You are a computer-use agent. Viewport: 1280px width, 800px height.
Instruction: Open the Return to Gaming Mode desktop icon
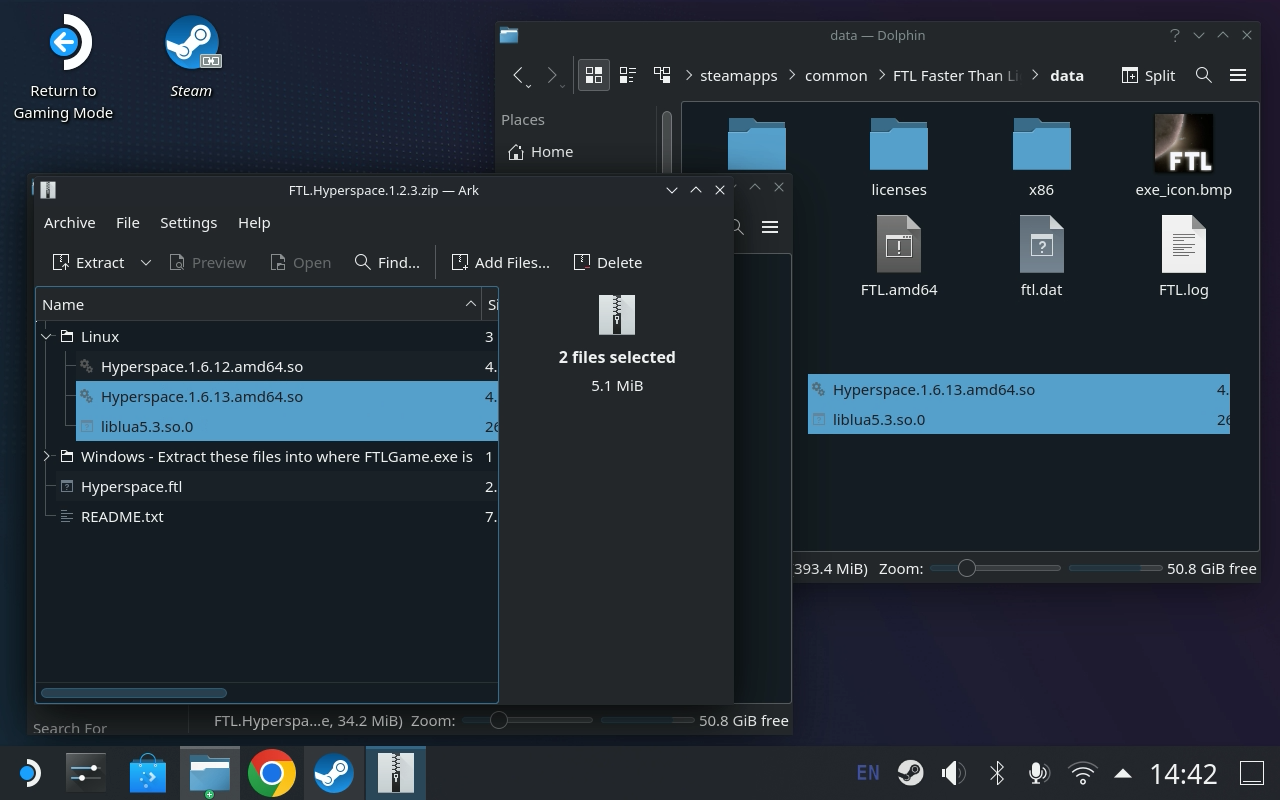point(63,68)
